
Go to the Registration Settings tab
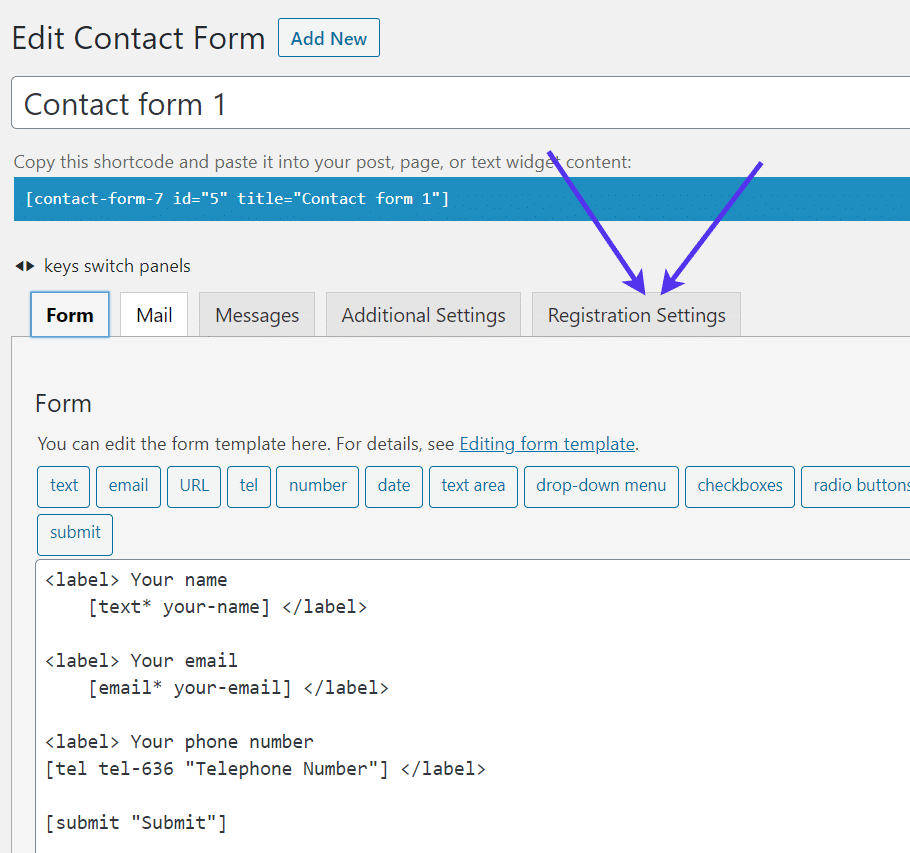pyautogui.click(x=636, y=315)
